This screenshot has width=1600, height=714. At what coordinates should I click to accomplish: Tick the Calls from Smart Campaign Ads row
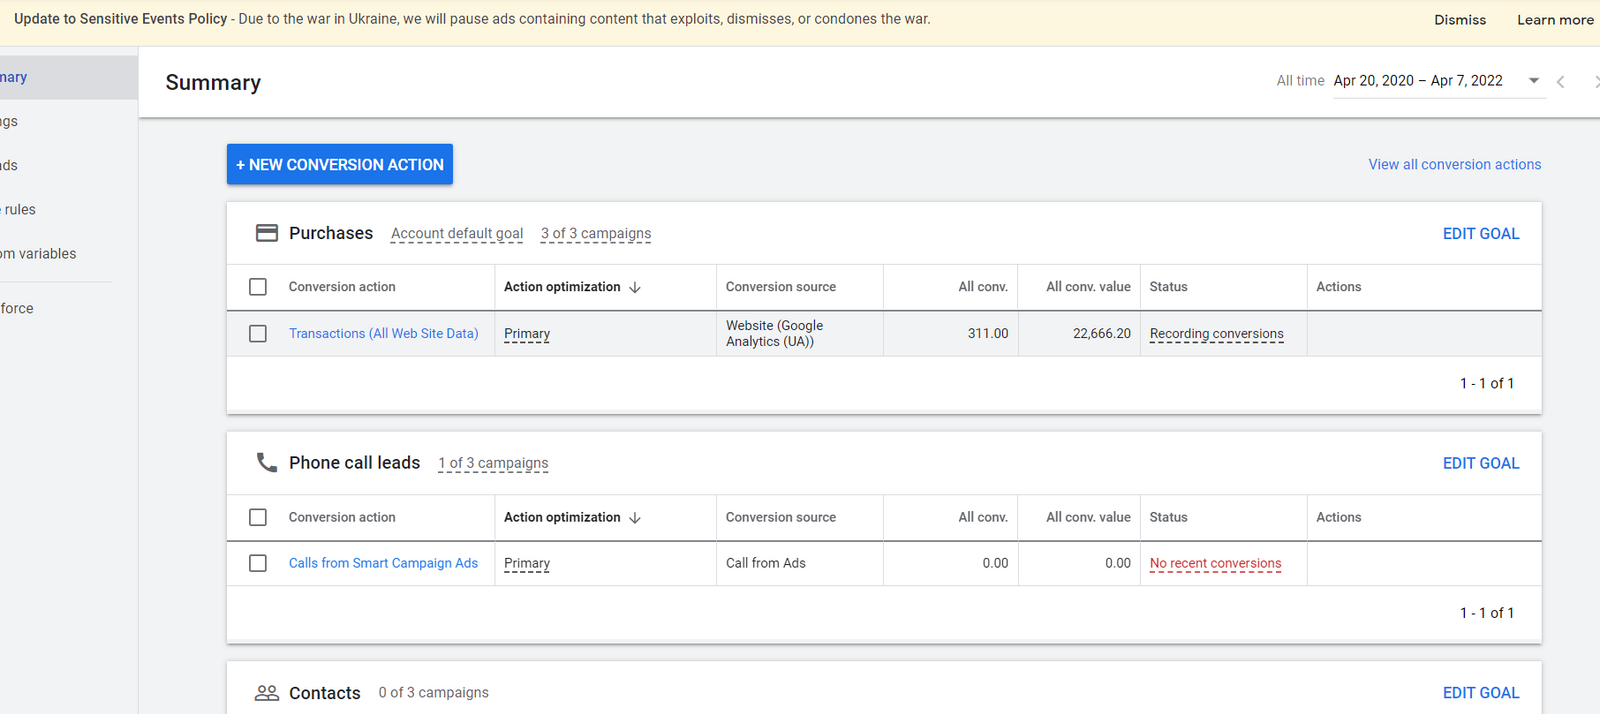[x=258, y=563]
